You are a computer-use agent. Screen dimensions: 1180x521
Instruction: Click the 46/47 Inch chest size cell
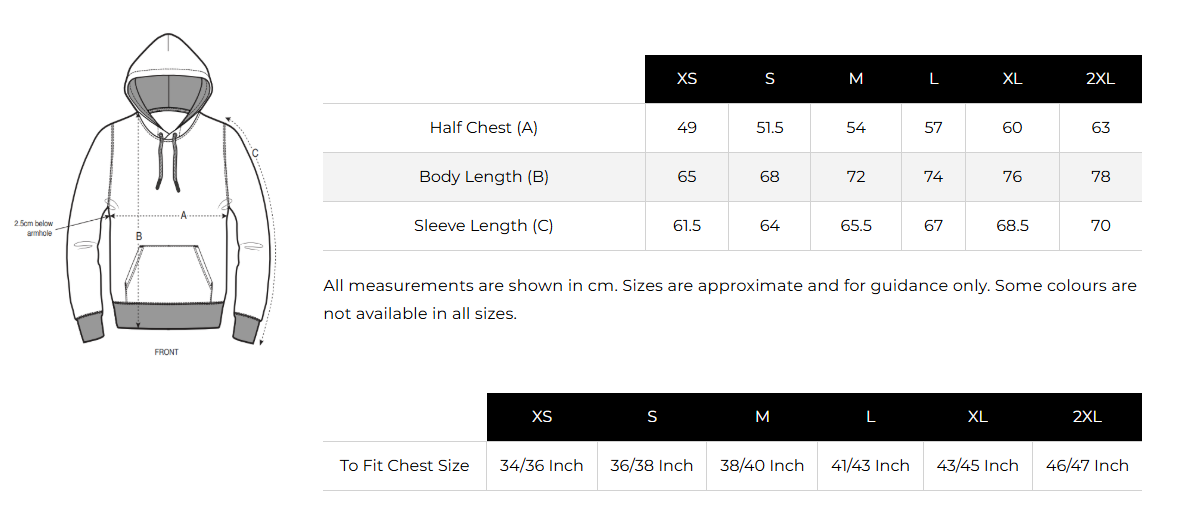1087,466
